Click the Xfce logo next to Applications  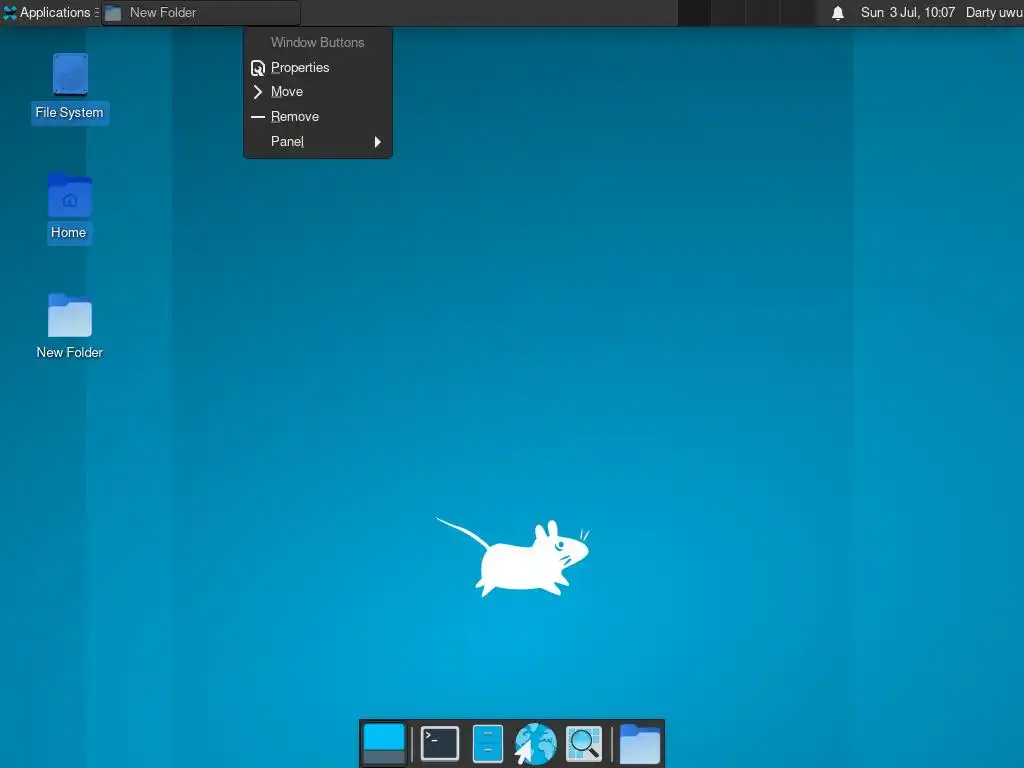(10, 12)
